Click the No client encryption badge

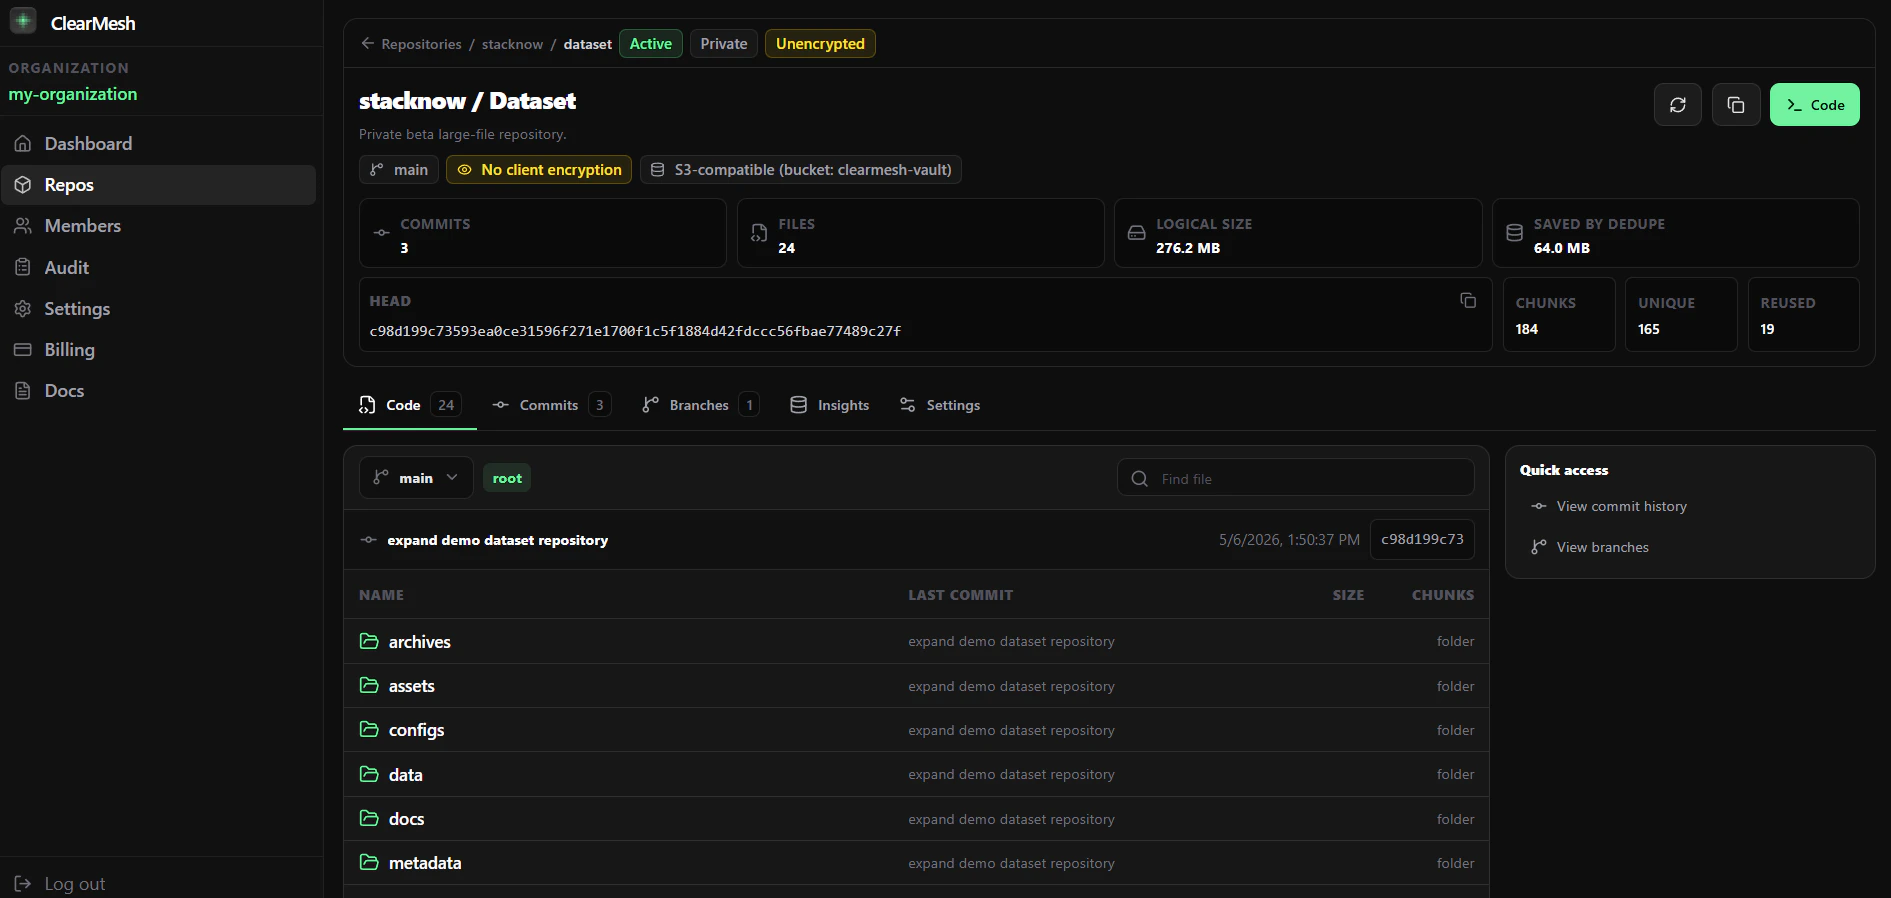[x=539, y=170]
